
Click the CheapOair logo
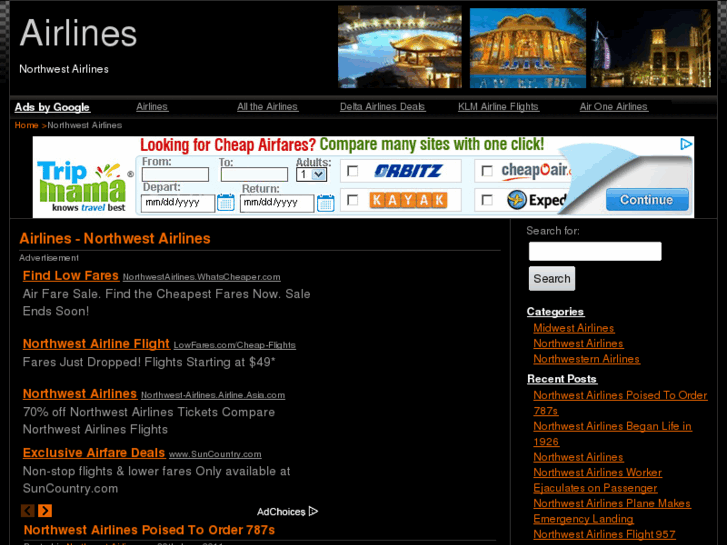click(x=536, y=171)
